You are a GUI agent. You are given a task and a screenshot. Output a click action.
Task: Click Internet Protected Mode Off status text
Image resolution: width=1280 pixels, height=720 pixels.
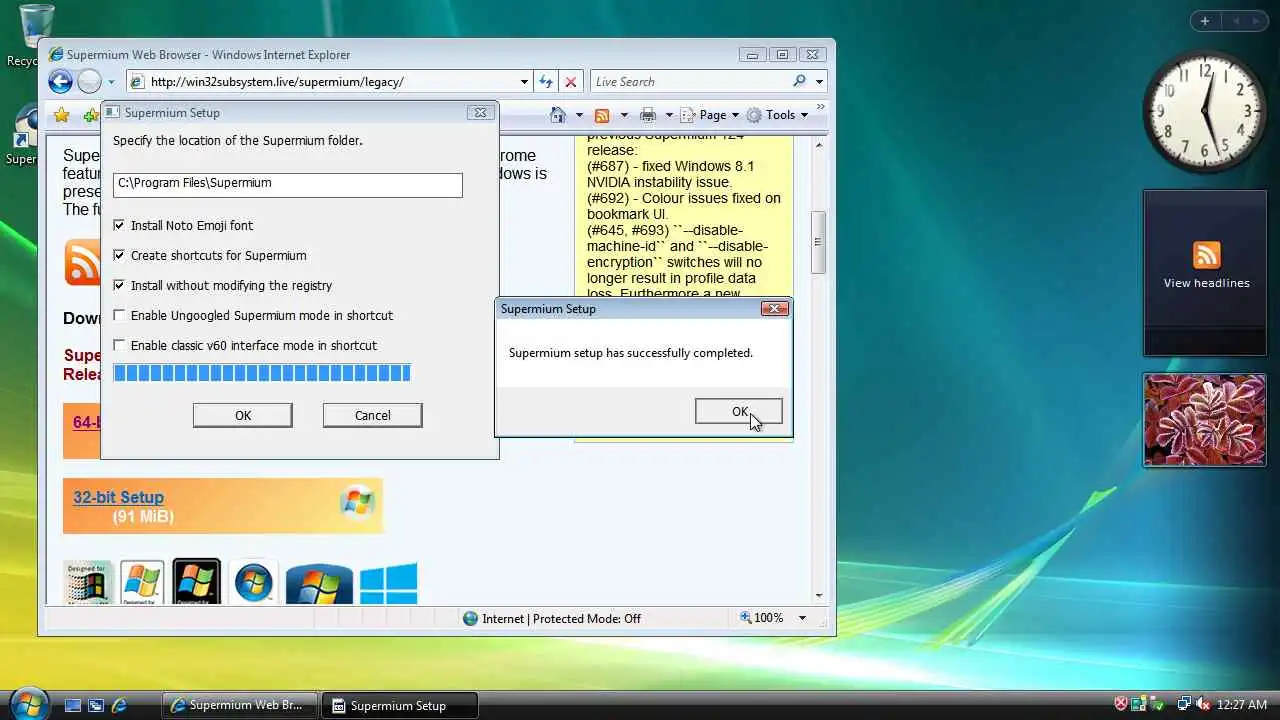coord(561,619)
